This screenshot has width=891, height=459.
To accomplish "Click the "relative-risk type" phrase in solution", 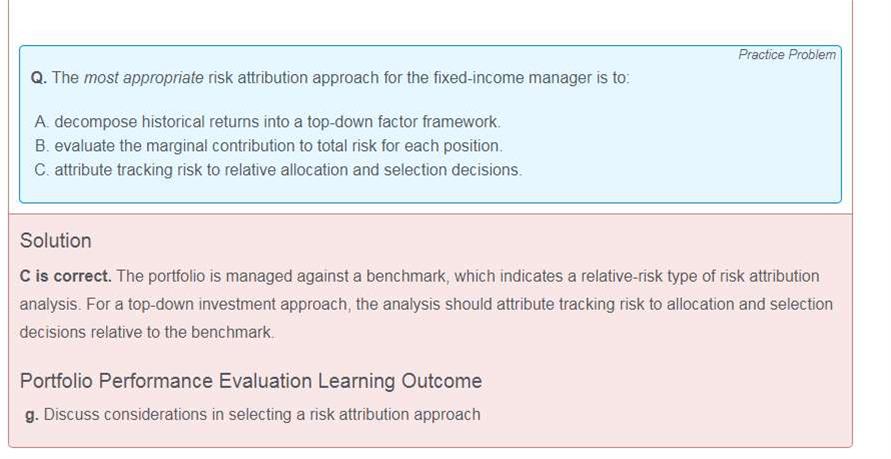I will pyautogui.click(x=561, y=276).
